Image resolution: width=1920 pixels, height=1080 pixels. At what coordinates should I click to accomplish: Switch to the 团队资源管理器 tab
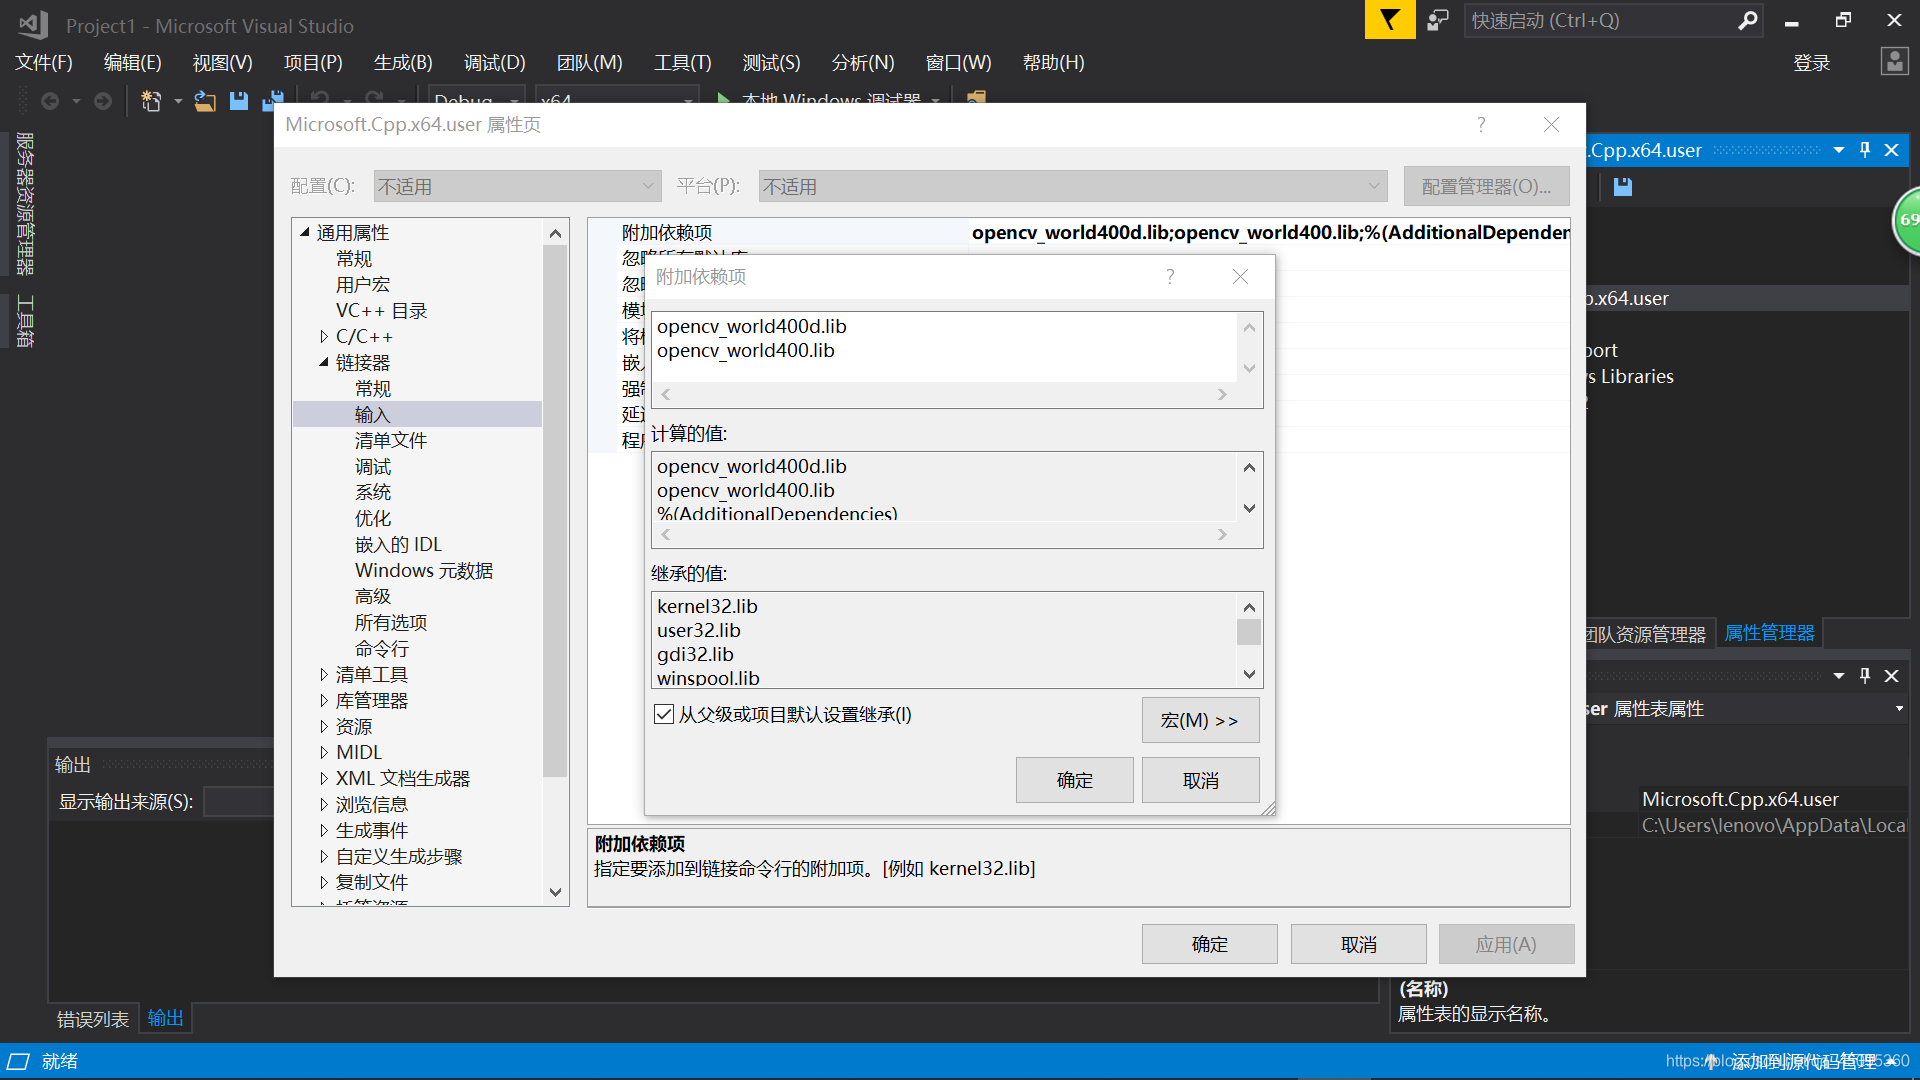[1646, 634]
